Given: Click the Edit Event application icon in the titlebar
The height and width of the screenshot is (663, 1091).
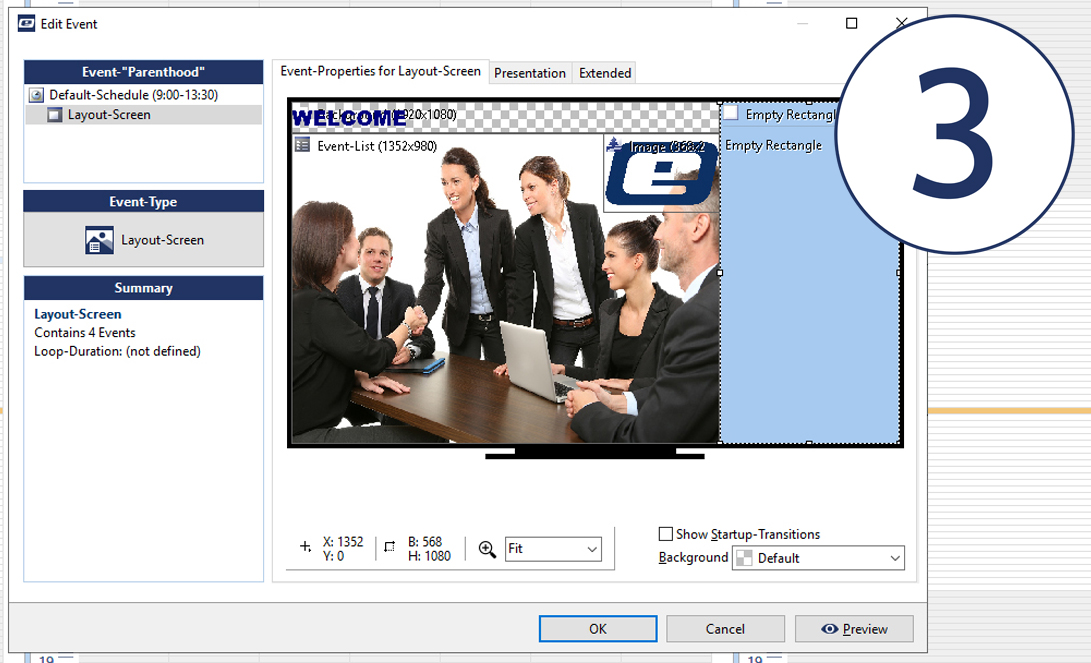Looking at the screenshot, I should click(x=25, y=23).
